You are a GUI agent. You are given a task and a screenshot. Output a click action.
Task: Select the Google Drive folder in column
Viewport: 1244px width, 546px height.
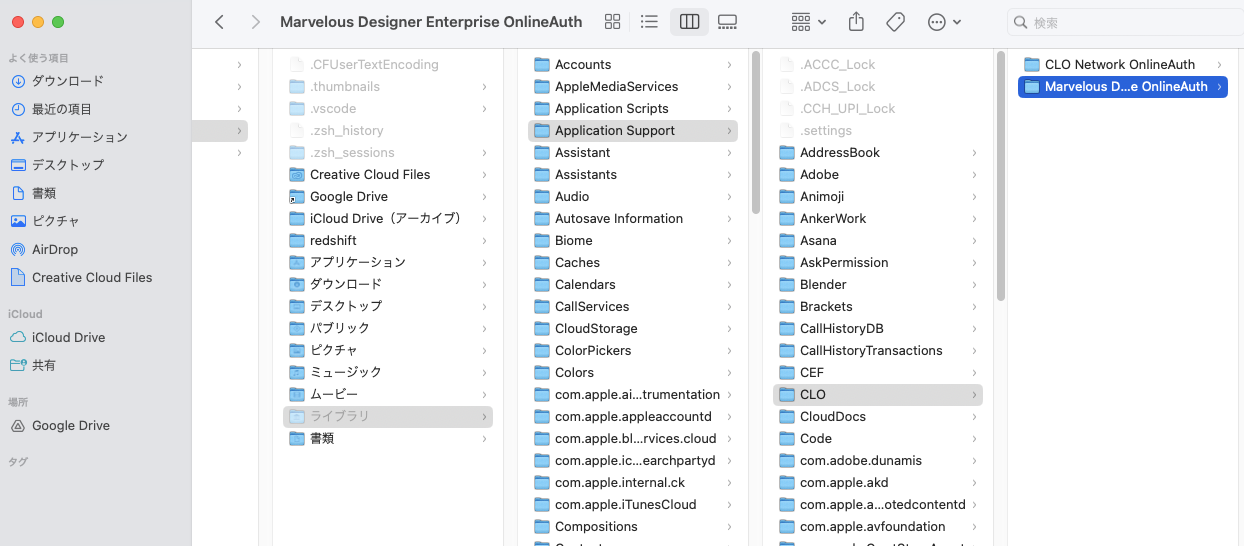[x=388, y=196]
